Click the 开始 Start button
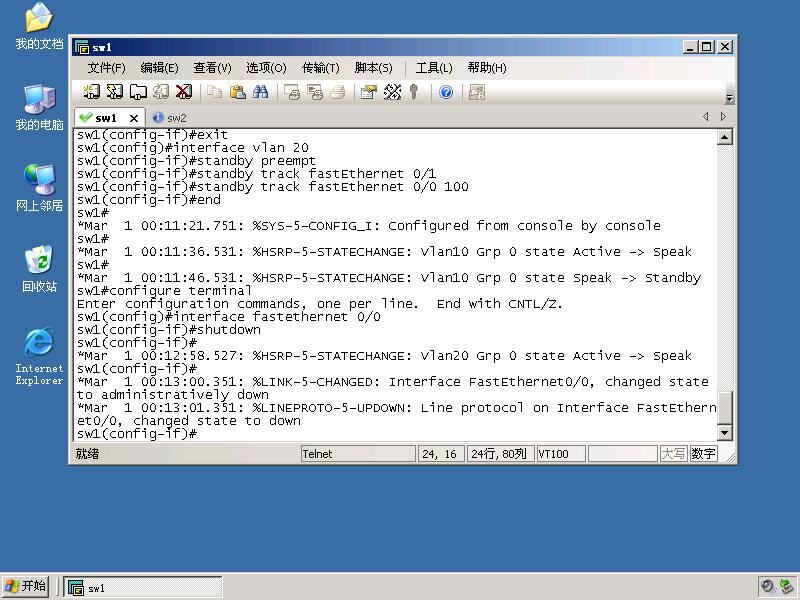 tap(25, 586)
